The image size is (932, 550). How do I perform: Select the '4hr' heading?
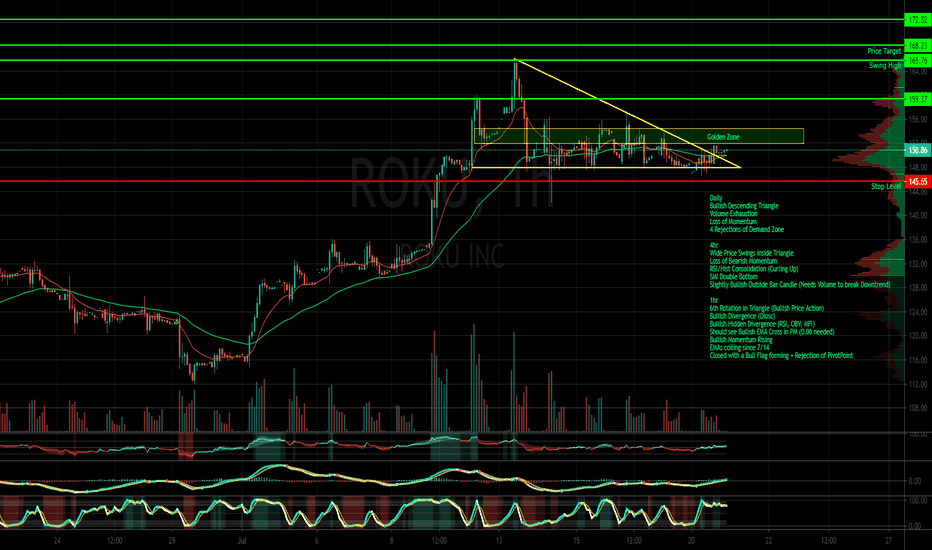pyautogui.click(x=714, y=245)
